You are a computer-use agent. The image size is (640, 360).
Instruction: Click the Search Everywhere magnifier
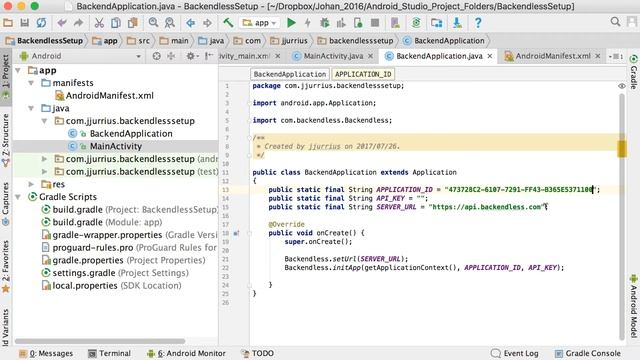pyautogui.click(x=616, y=22)
